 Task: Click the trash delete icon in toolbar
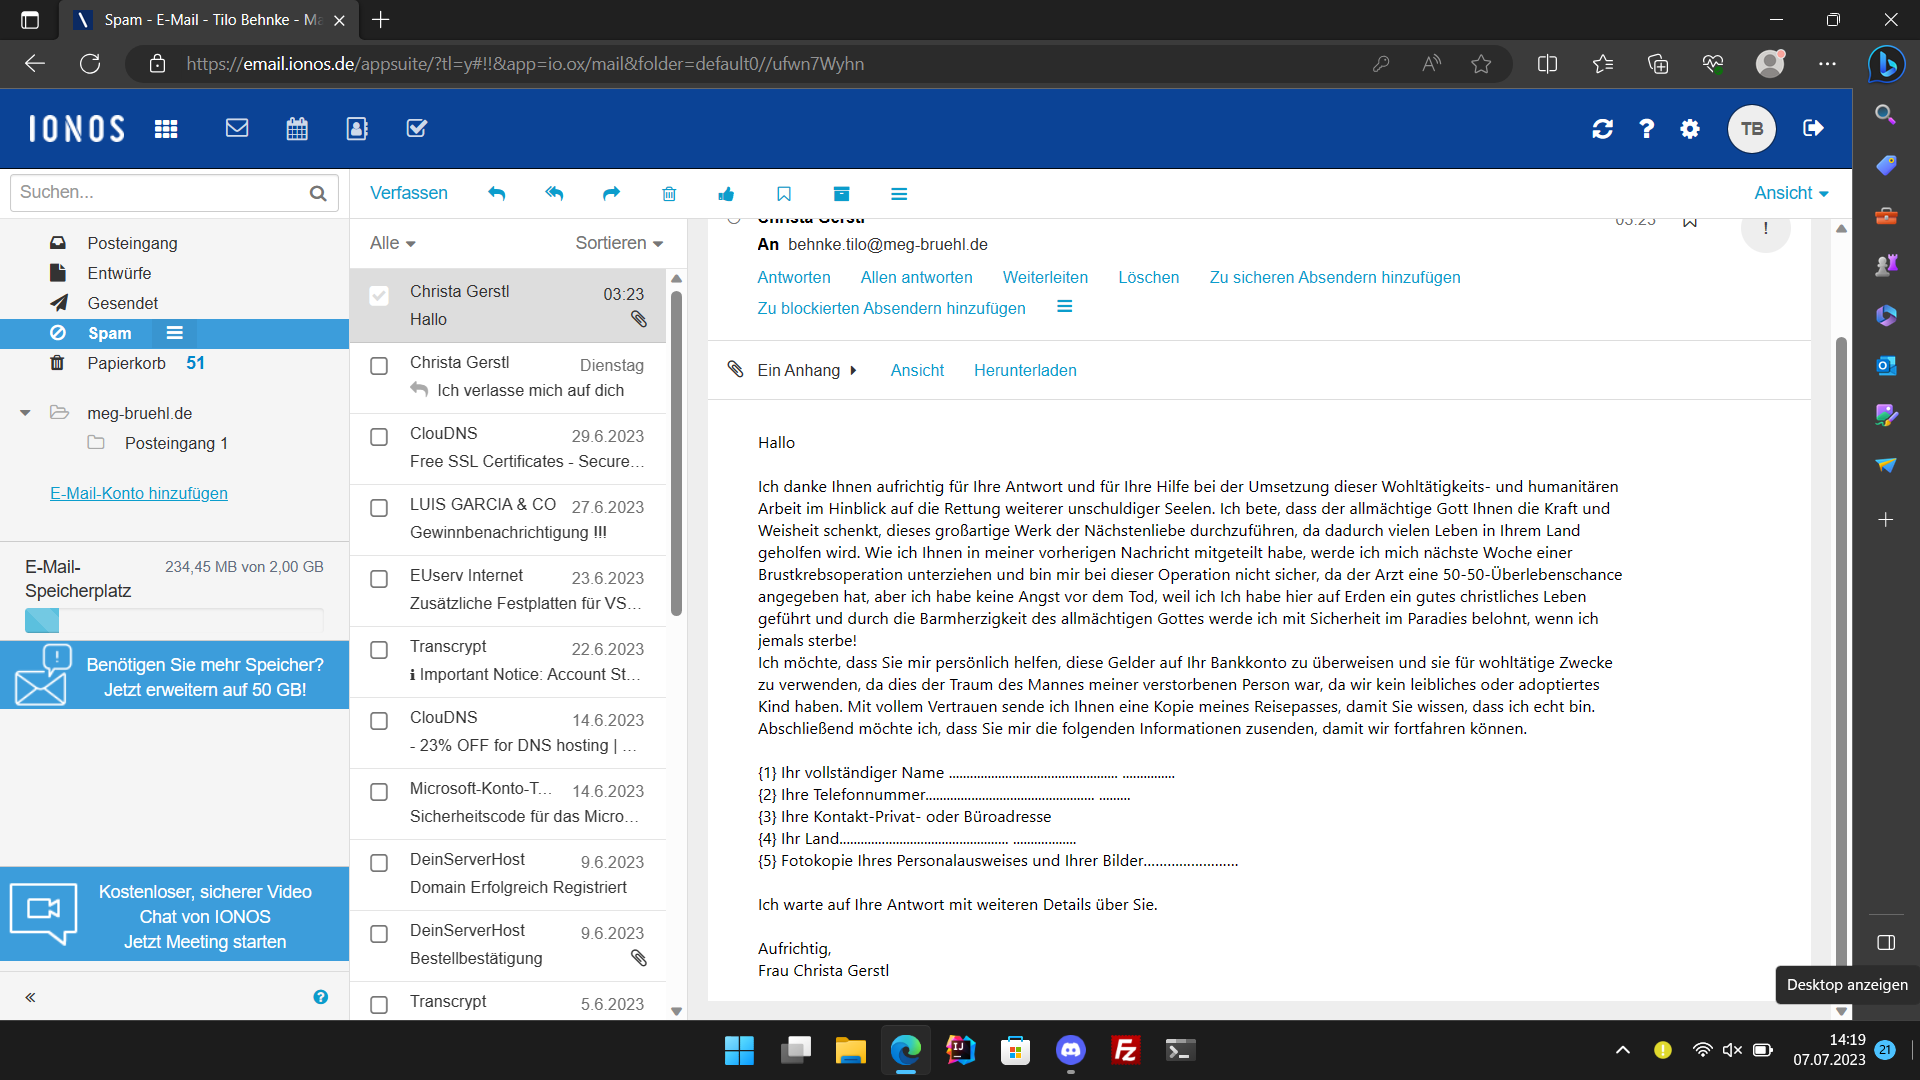pyautogui.click(x=669, y=194)
